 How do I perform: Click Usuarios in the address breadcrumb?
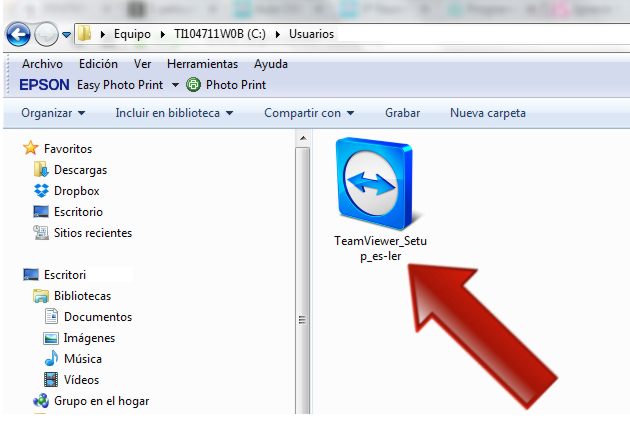tap(311, 34)
